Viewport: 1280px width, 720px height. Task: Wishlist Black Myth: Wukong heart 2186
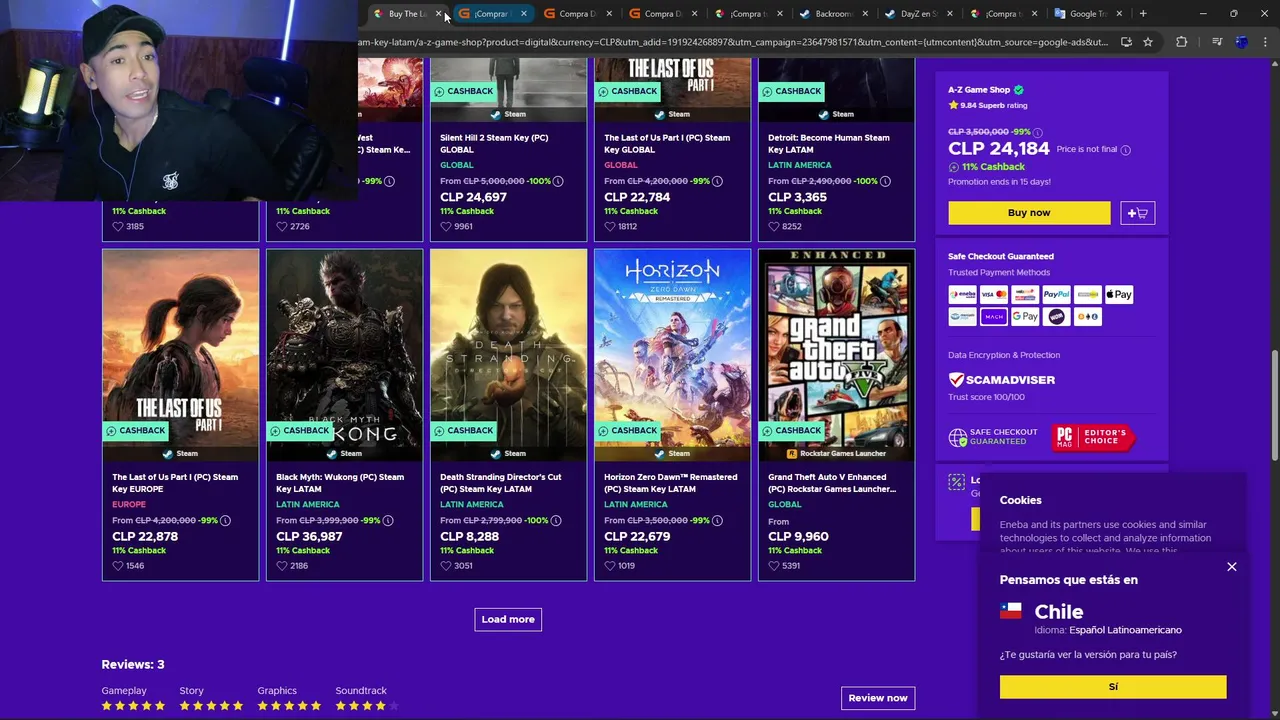(282, 566)
